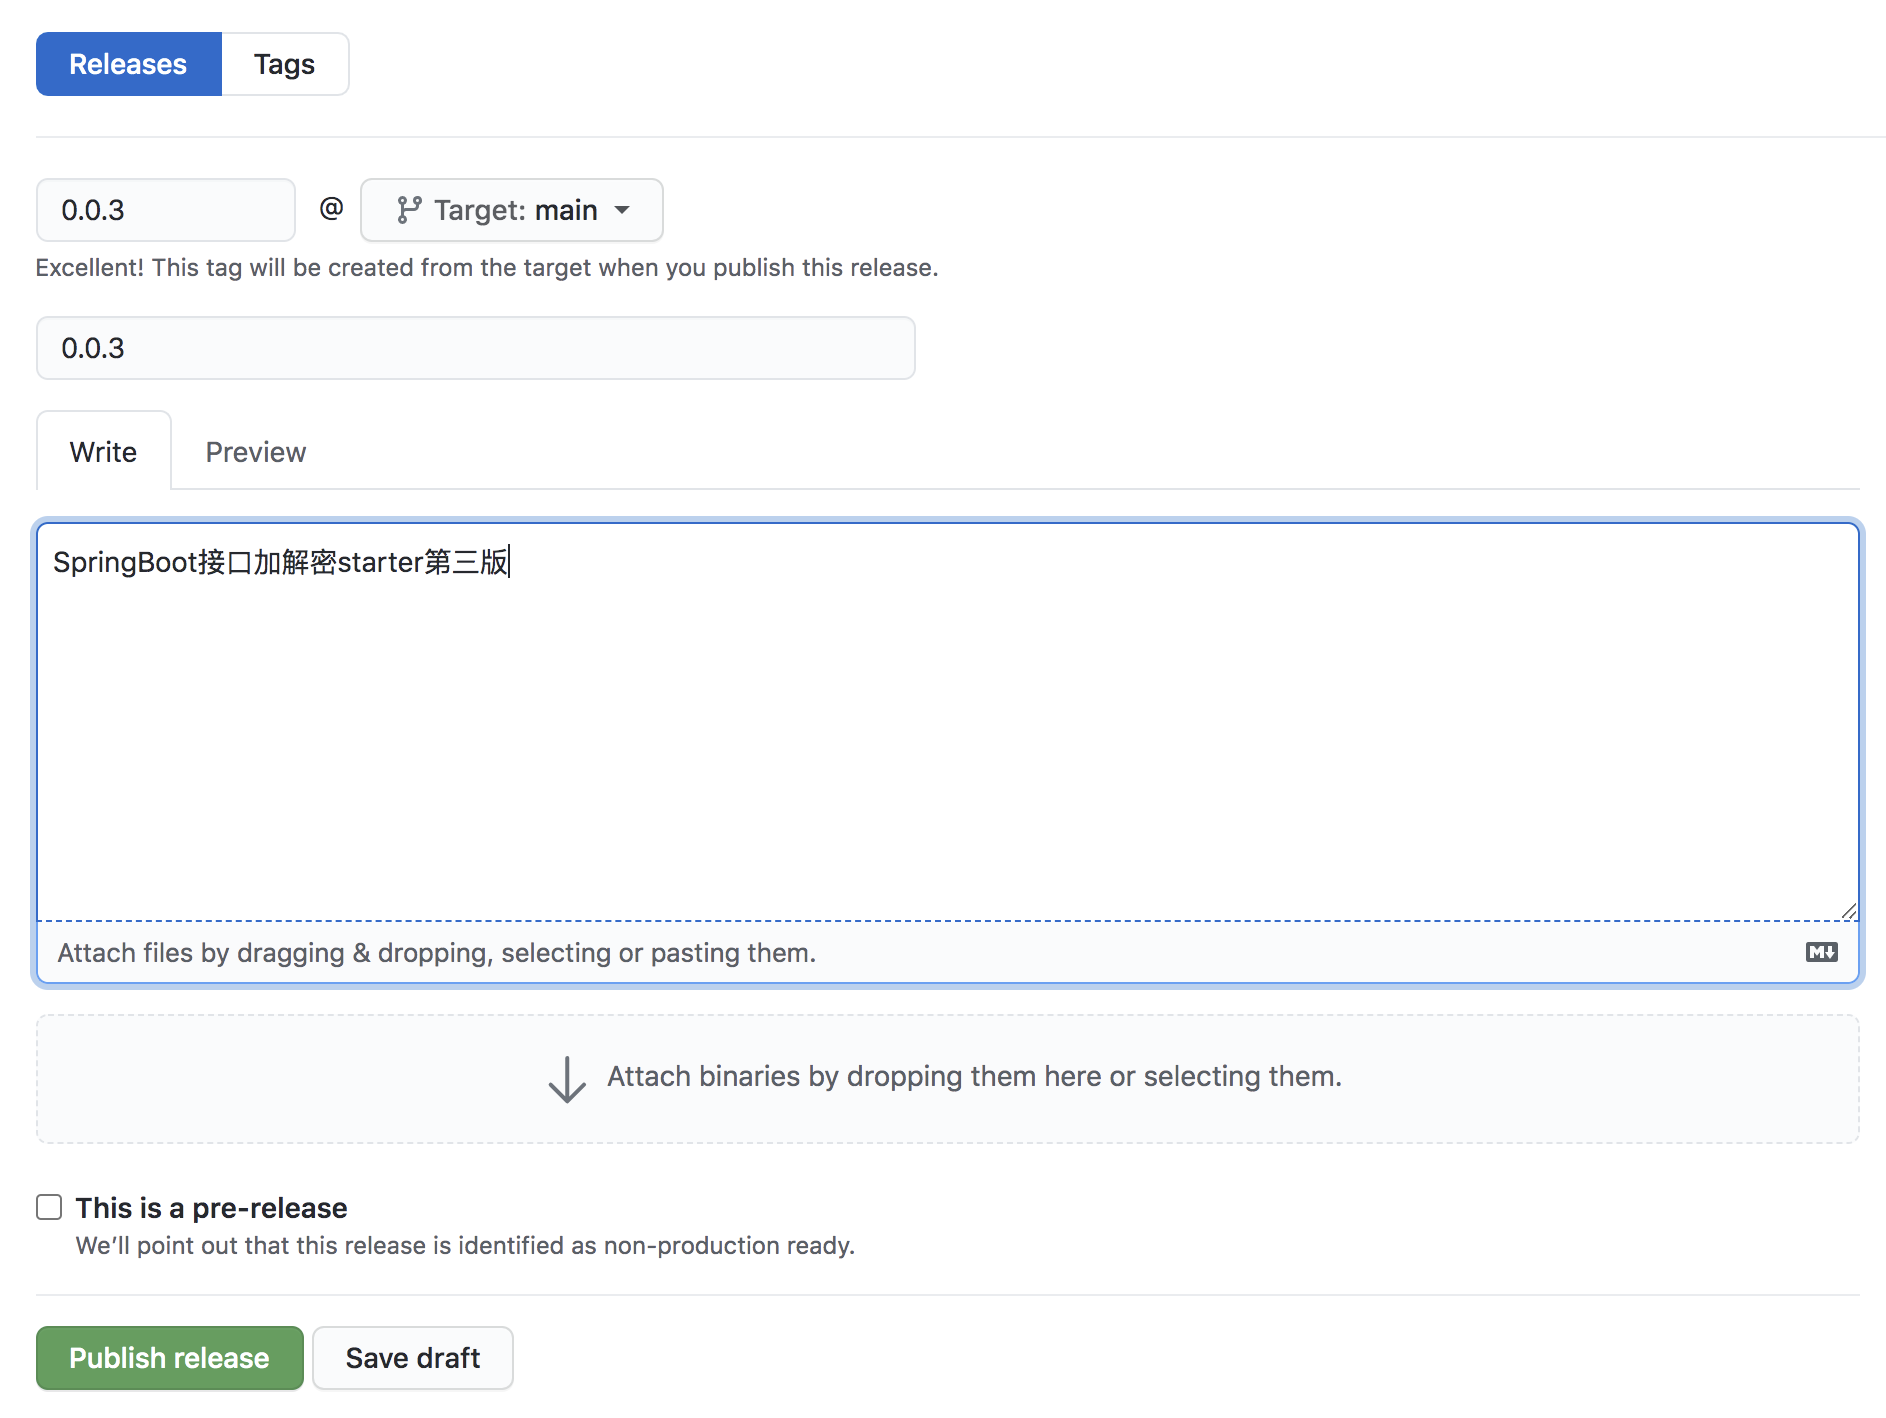Click the Markdown supported icon below the textarea
1886x1418 pixels.
(x=1822, y=952)
